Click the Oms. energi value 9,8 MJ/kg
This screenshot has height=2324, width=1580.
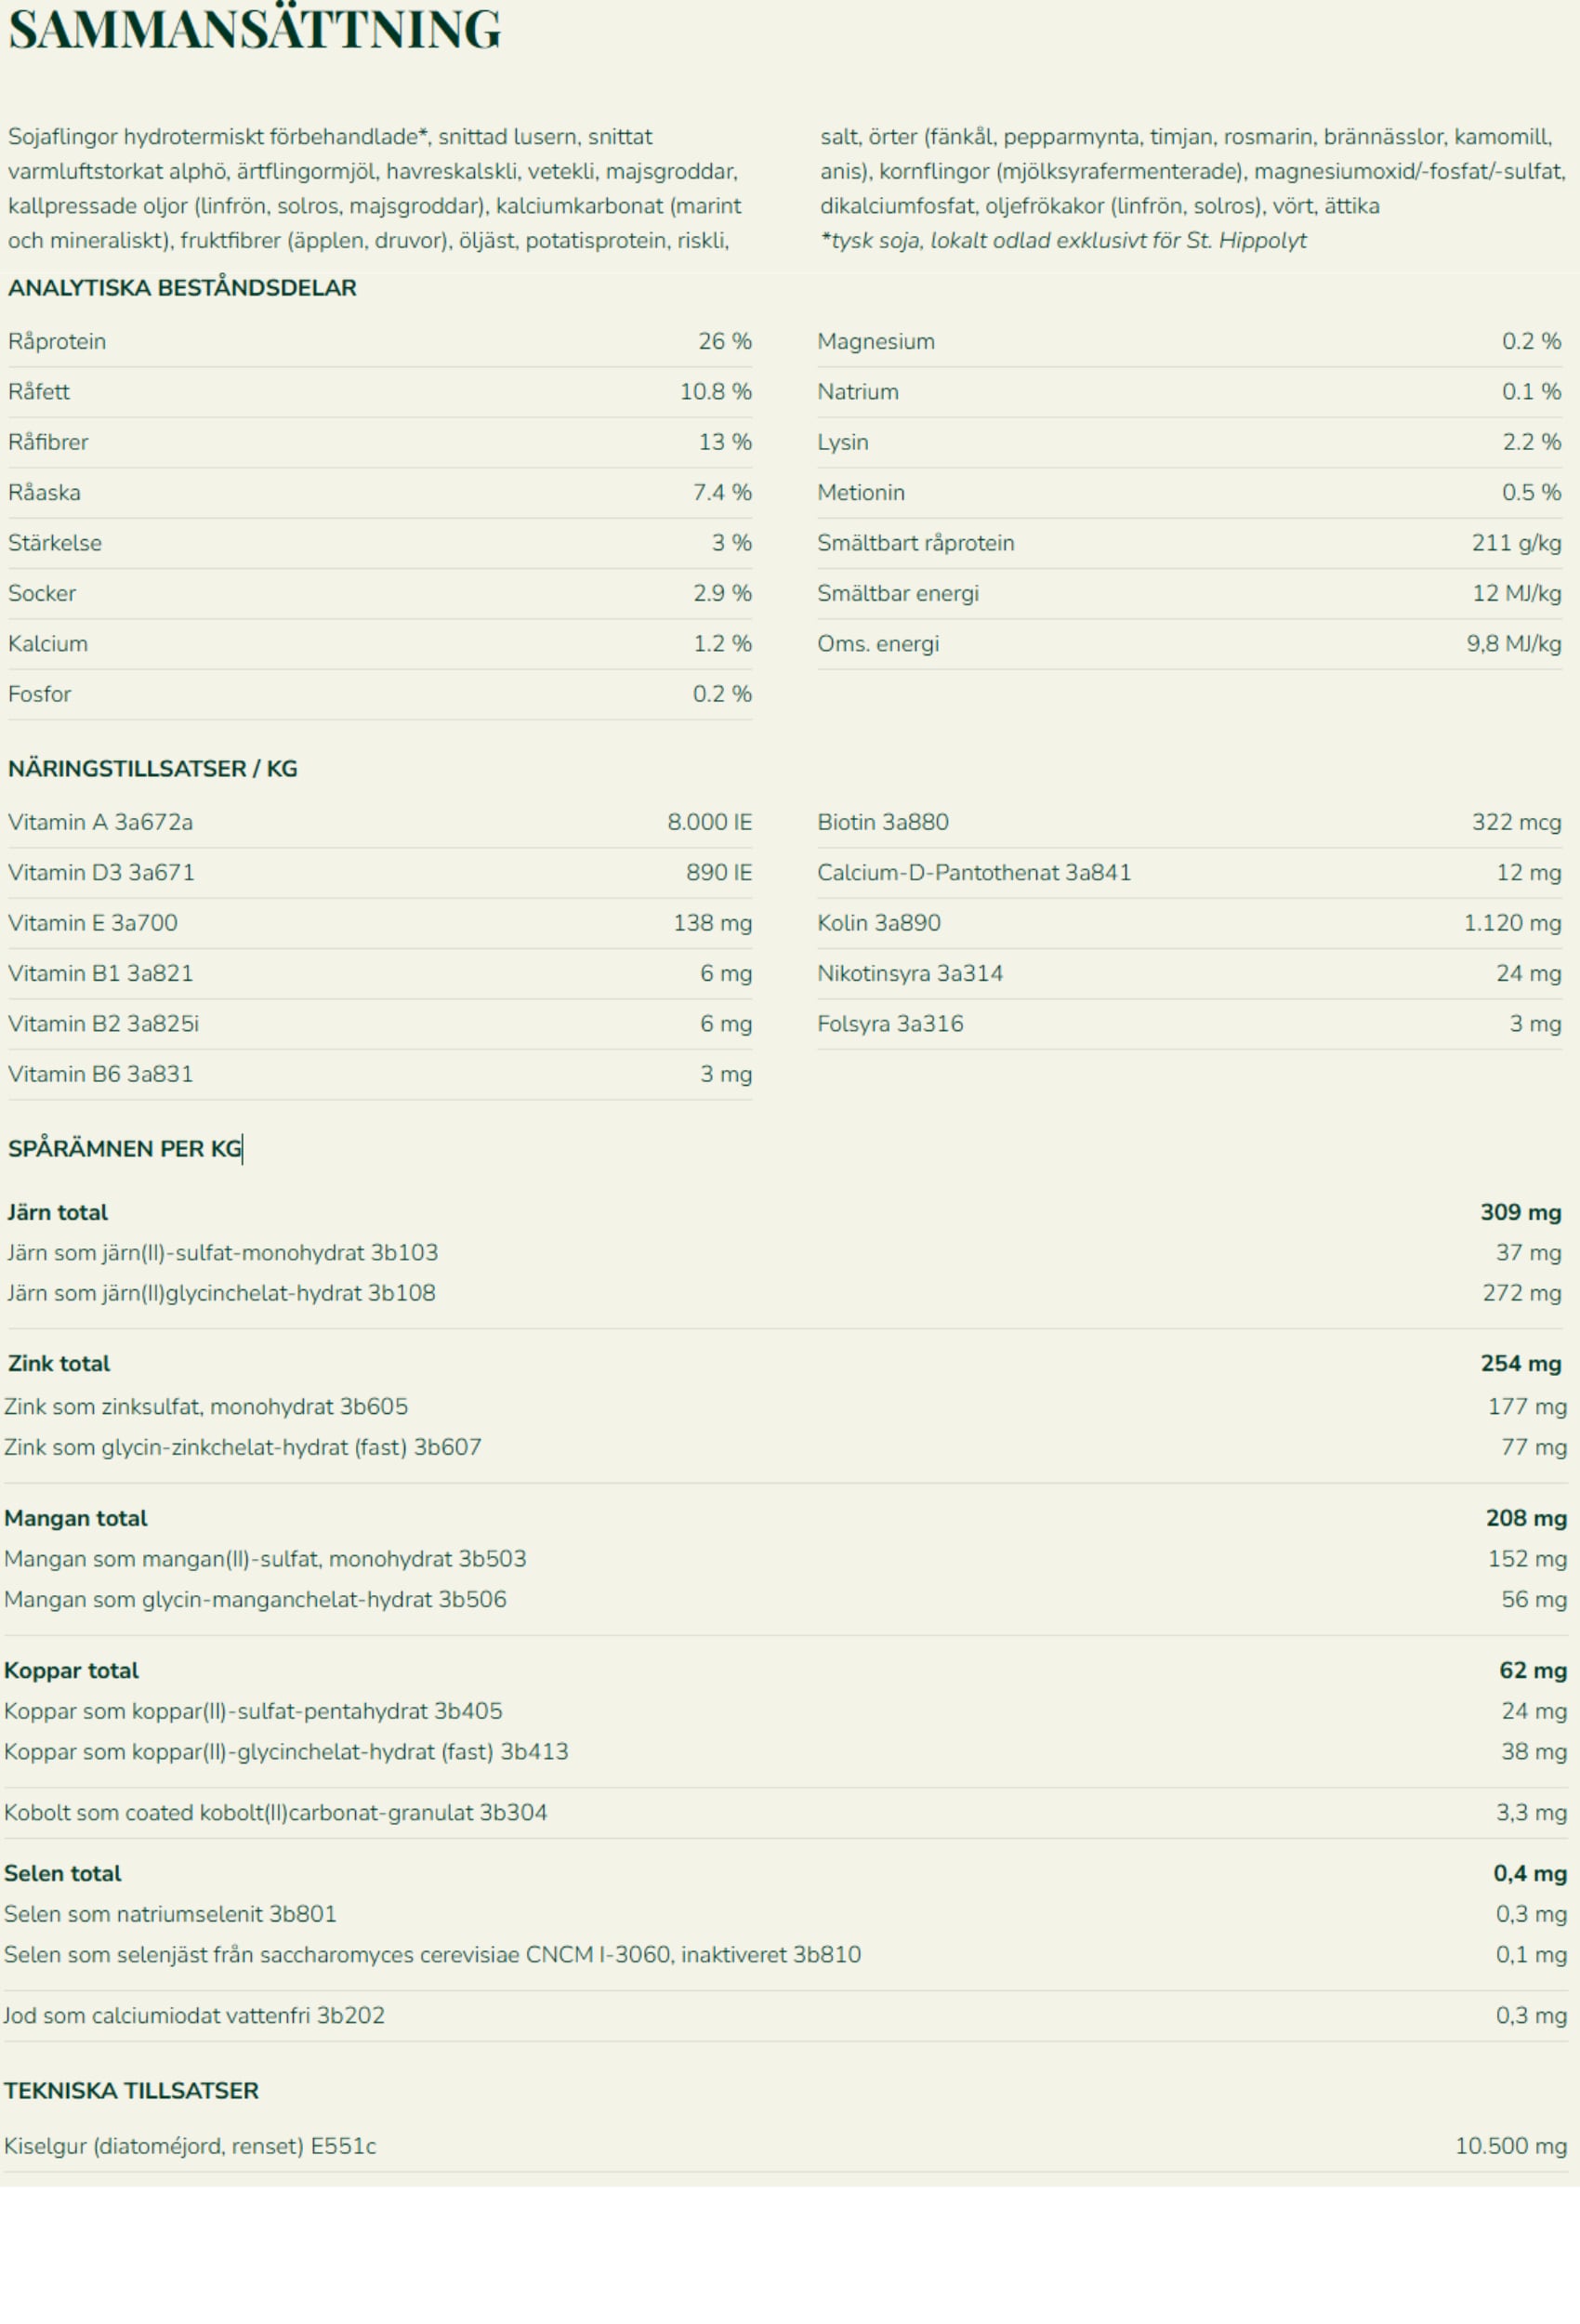point(1513,644)
